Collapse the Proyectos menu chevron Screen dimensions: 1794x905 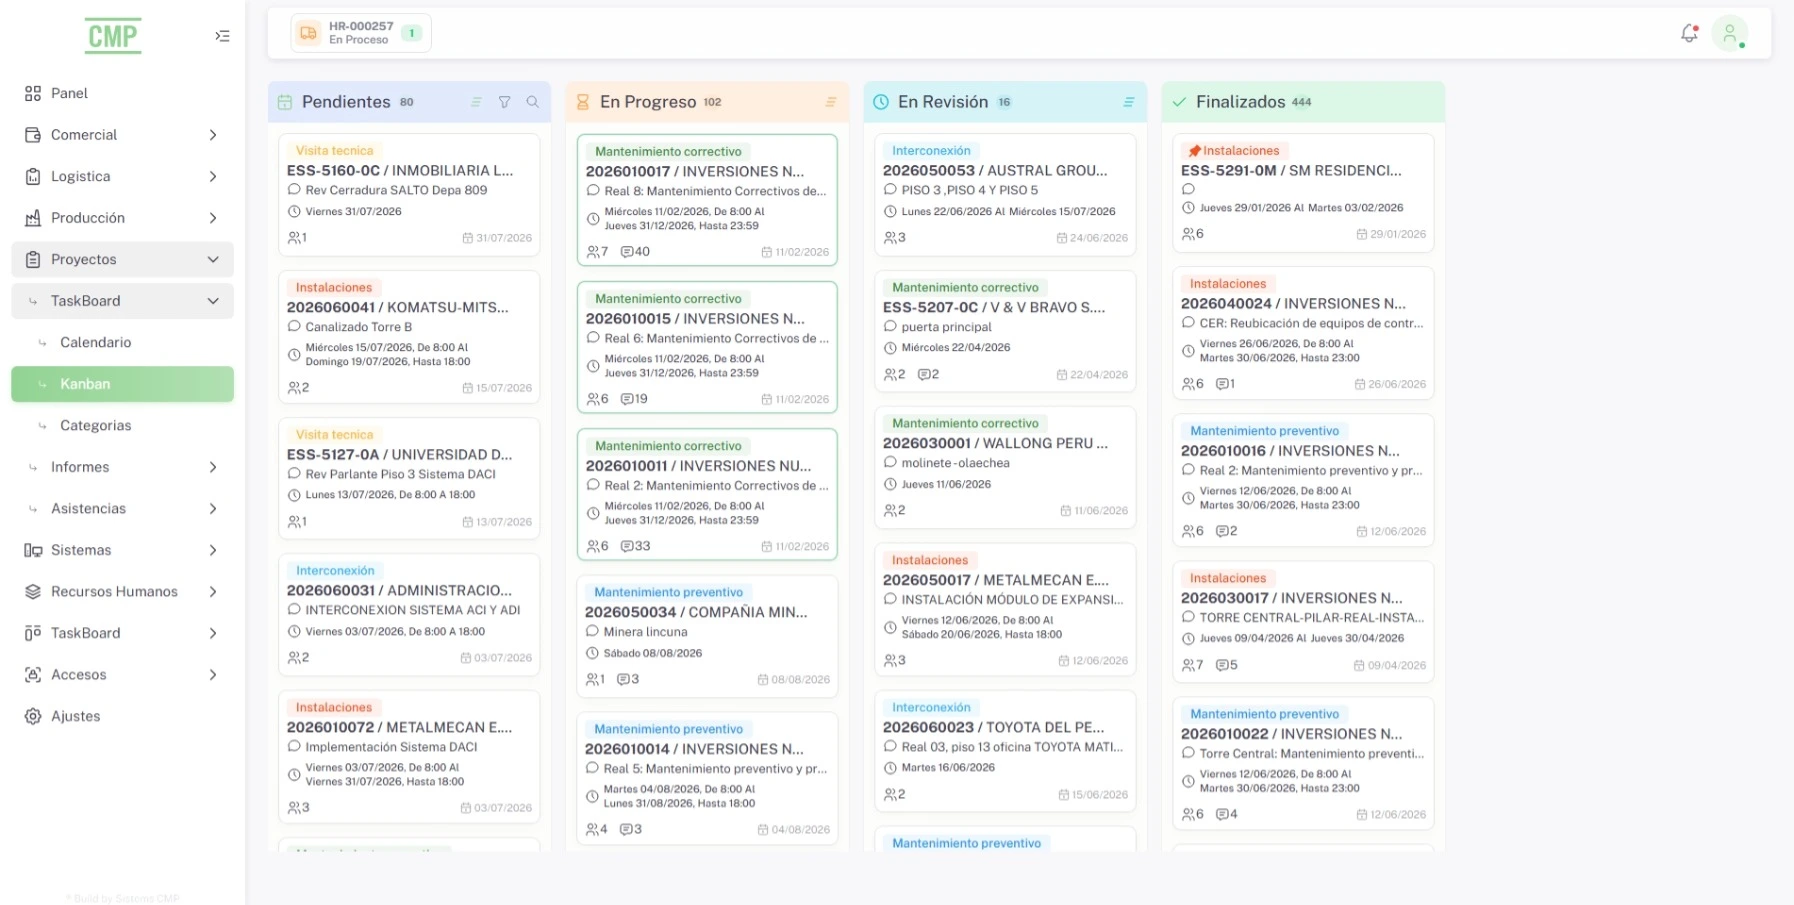click(x=213, y=259)
